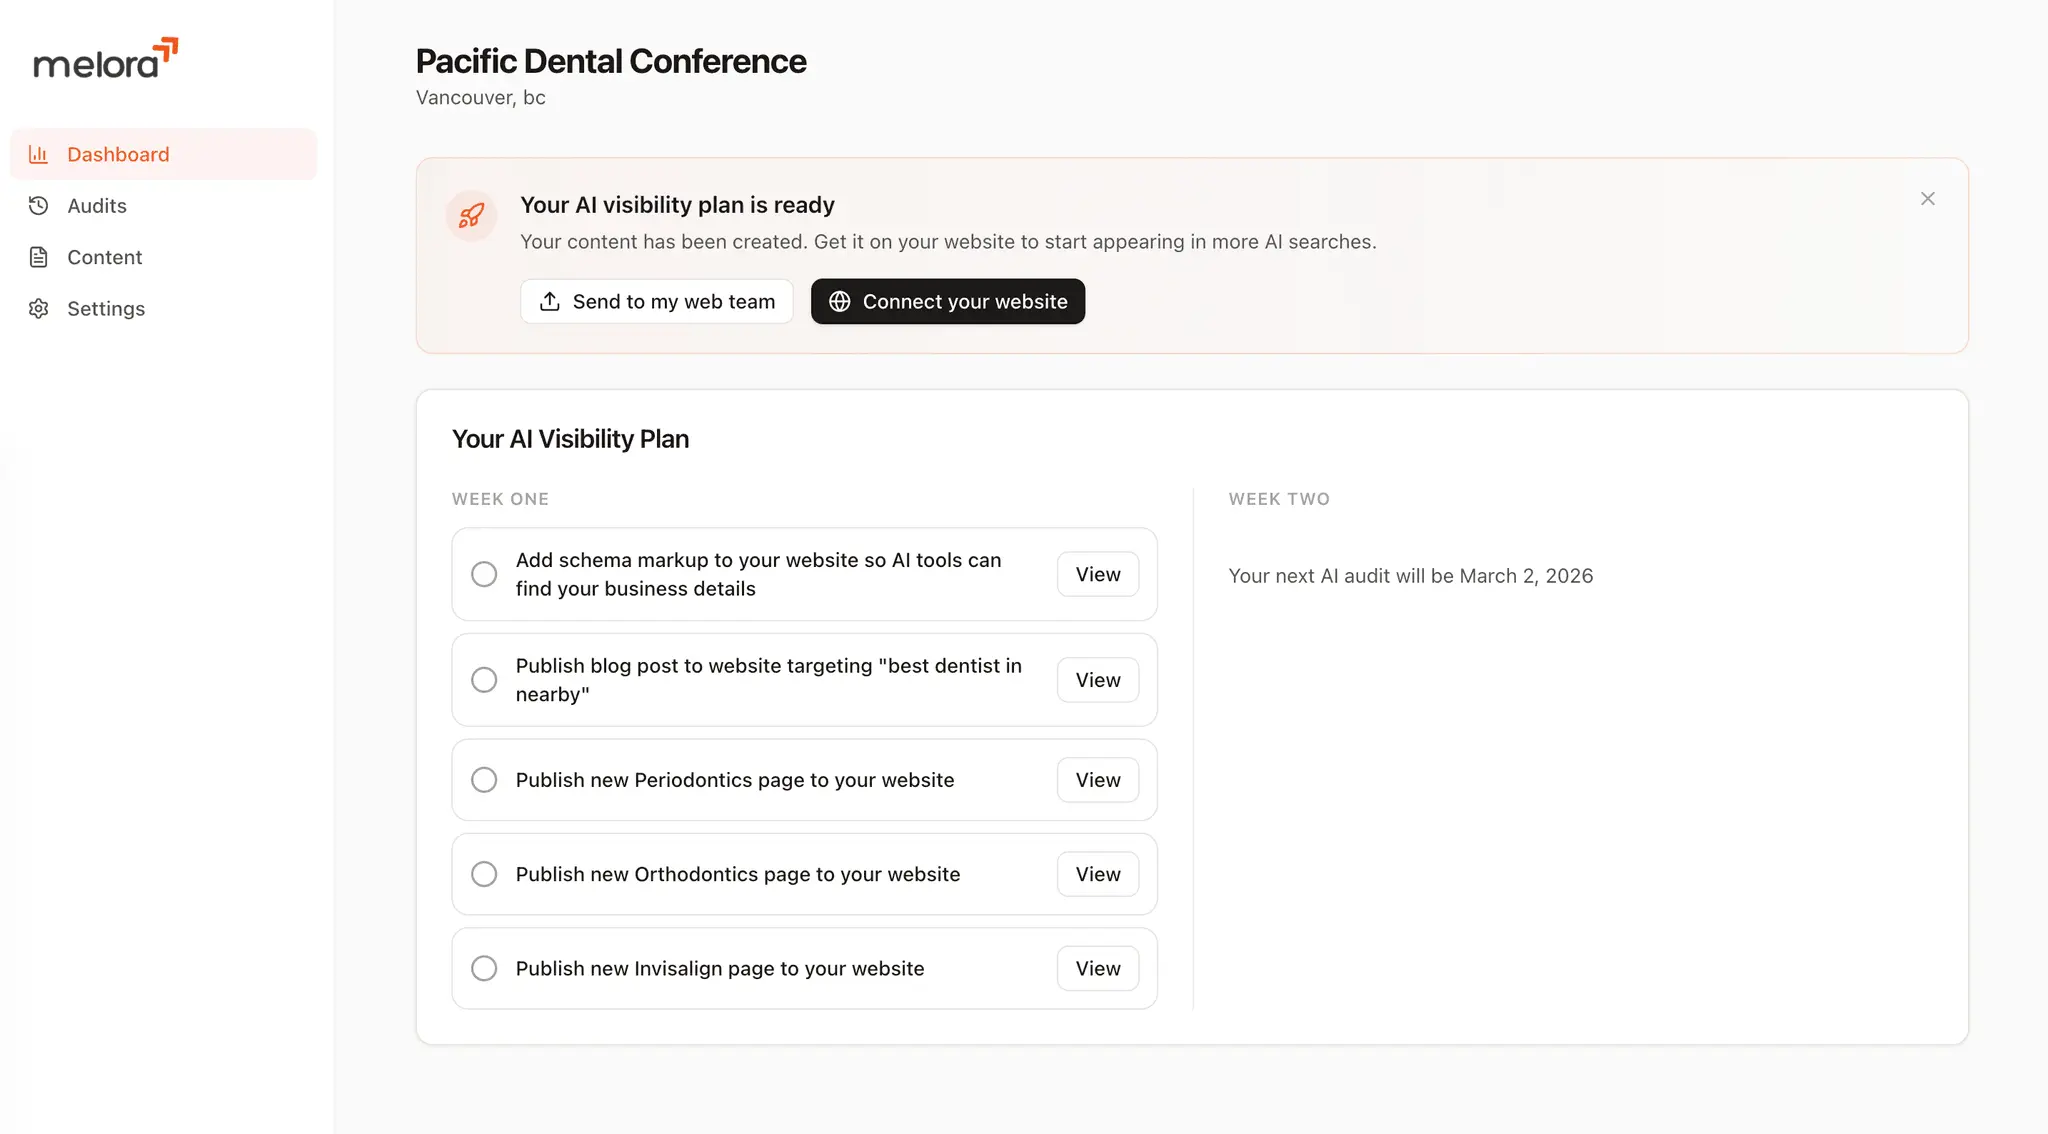2048x1134 pixels.
Task: View the Orthodontics page task
Action: coord(1098,874)
